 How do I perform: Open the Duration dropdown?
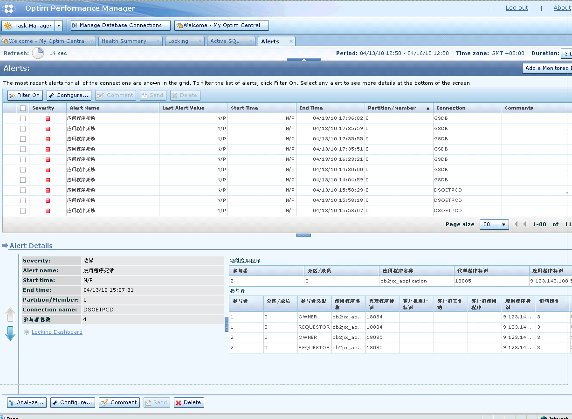tap(566, 53)
